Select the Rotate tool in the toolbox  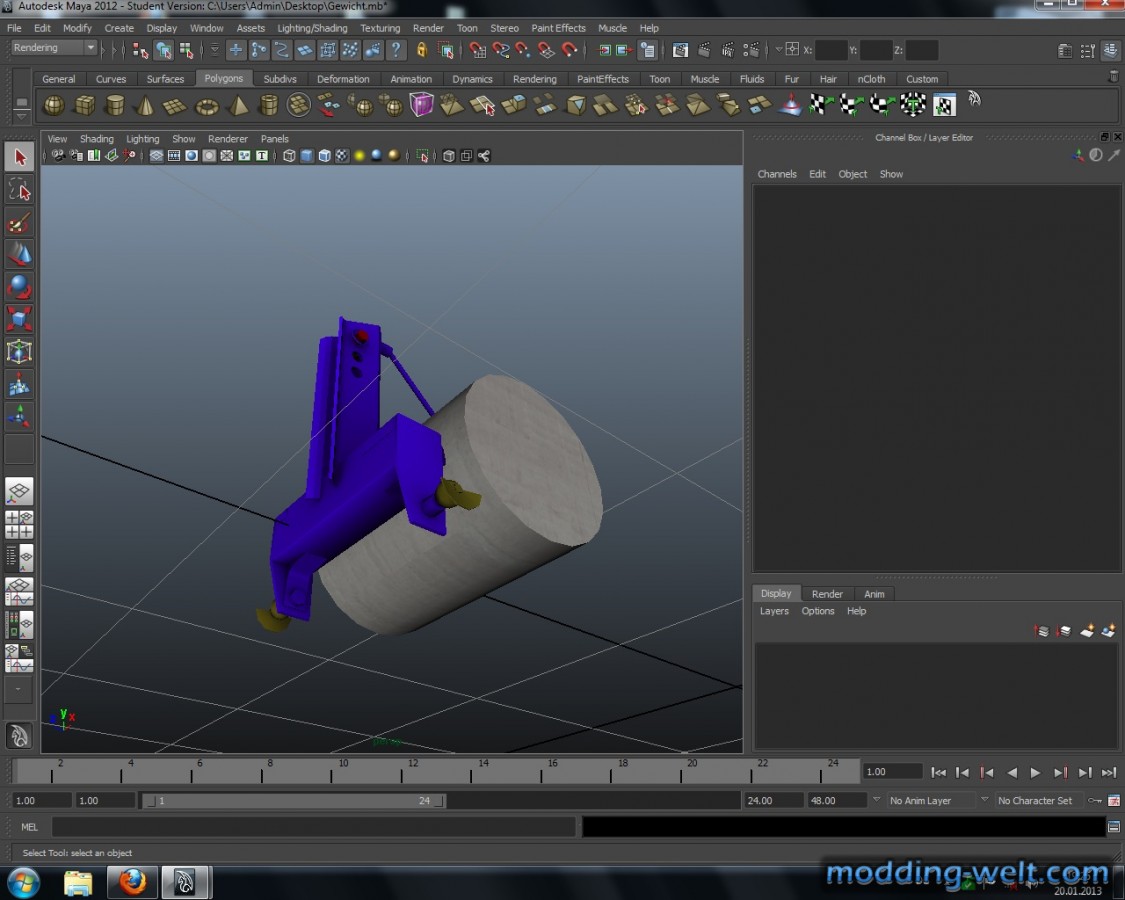coord(19,287)
